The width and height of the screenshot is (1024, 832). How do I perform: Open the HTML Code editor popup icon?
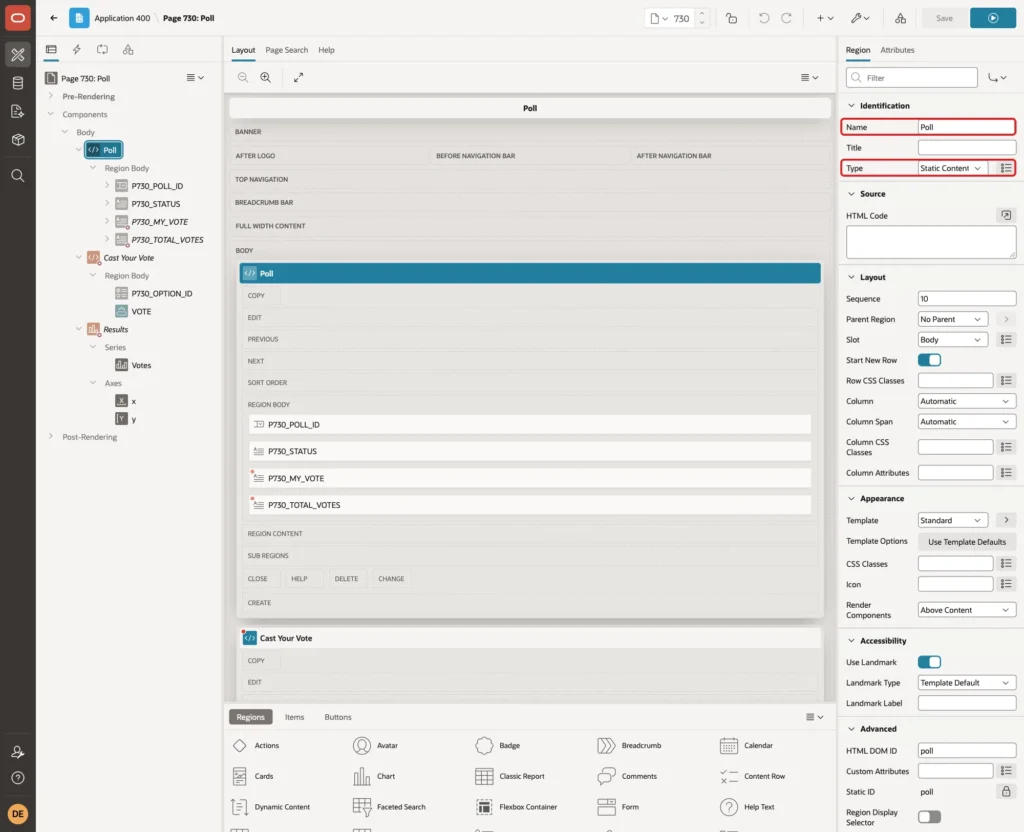1006,215
